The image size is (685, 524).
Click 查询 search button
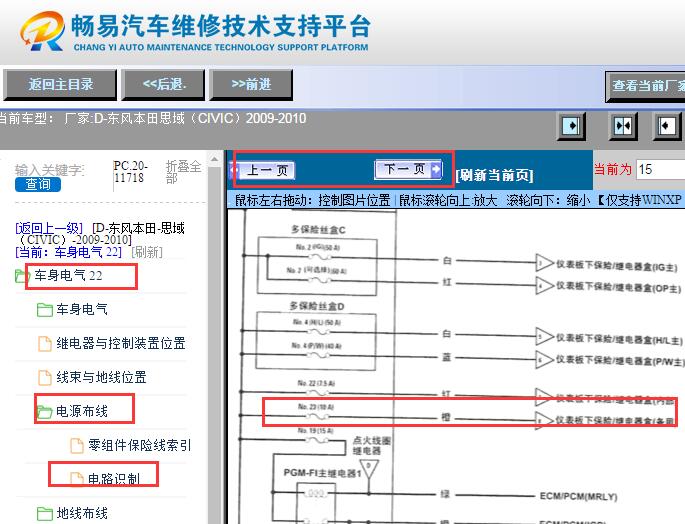point(38,184)
